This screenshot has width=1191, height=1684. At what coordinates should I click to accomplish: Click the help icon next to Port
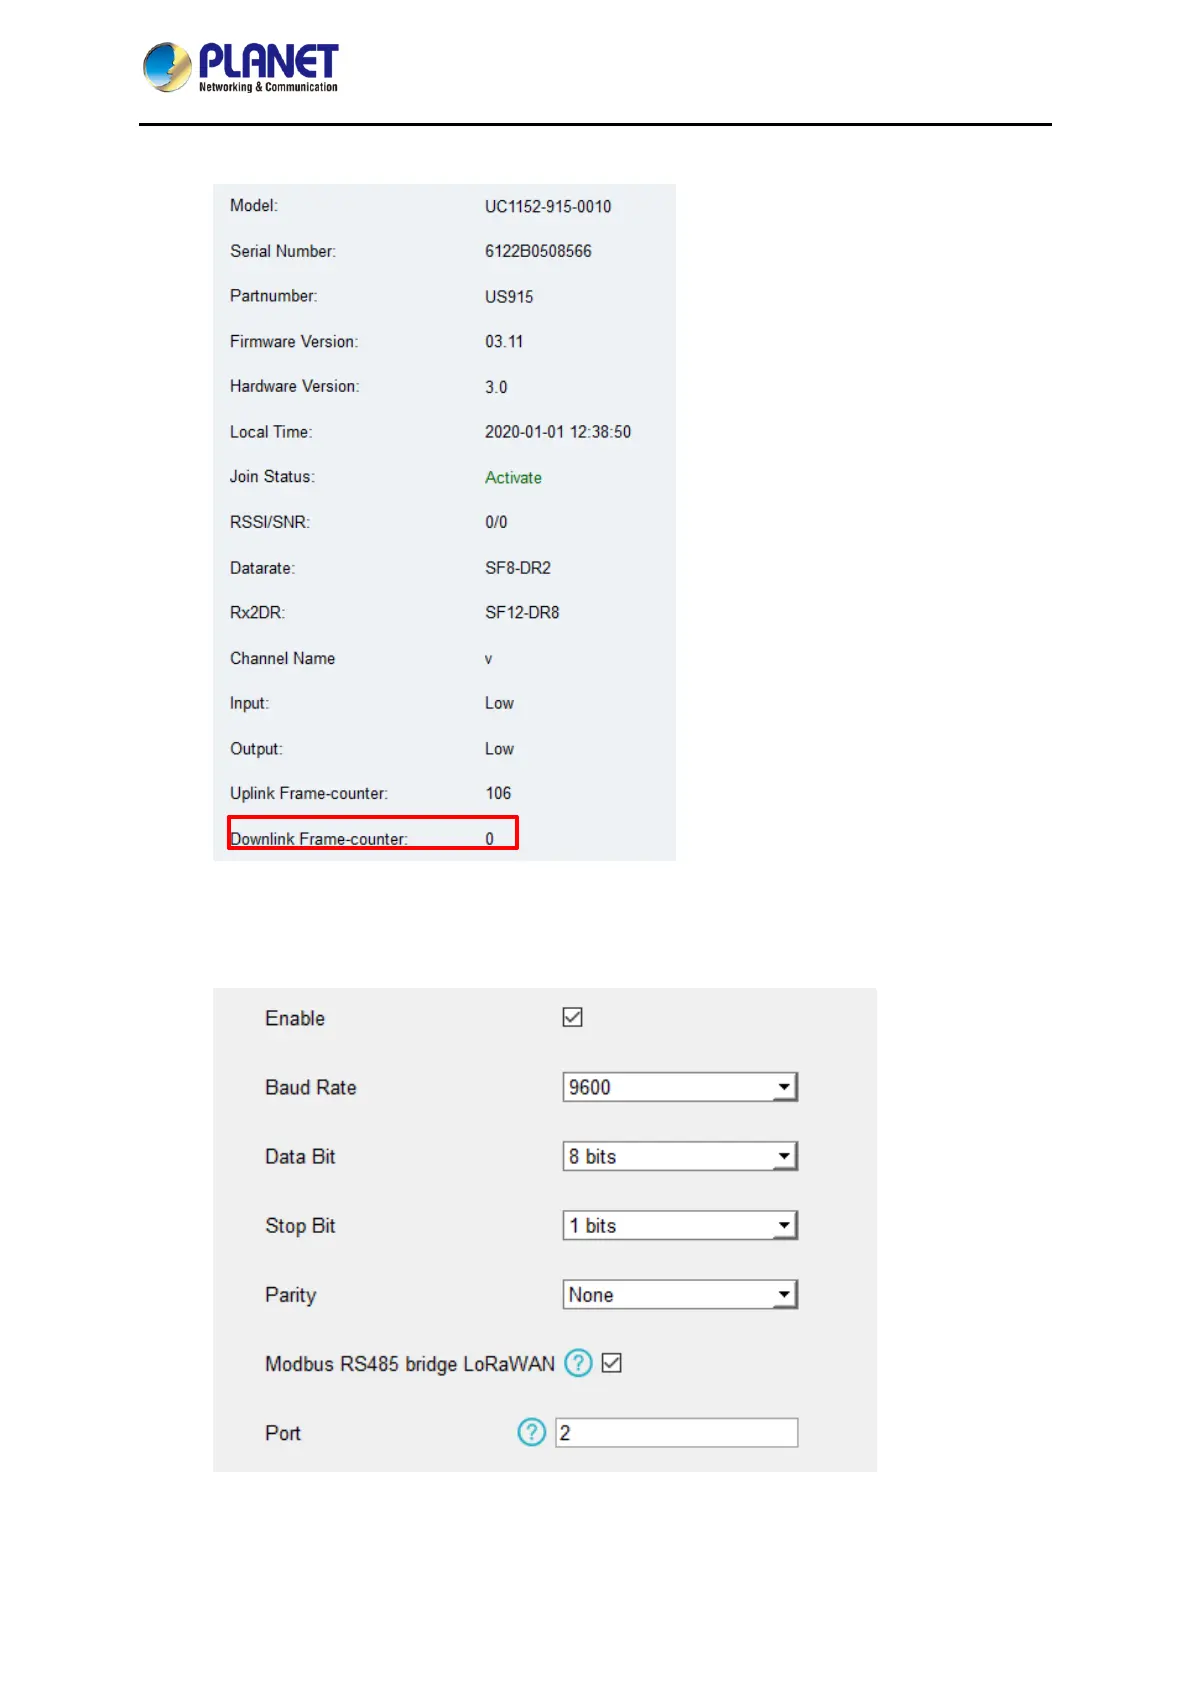pyautogui.click(x=531, y=1432)
